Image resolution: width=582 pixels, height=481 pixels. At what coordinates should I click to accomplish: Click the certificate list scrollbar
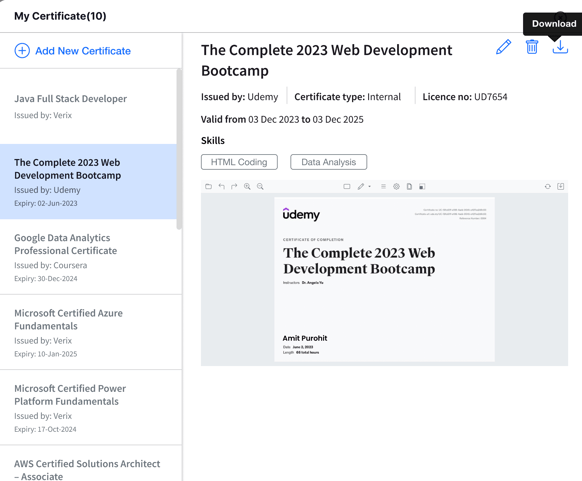(x=179, y=148)
